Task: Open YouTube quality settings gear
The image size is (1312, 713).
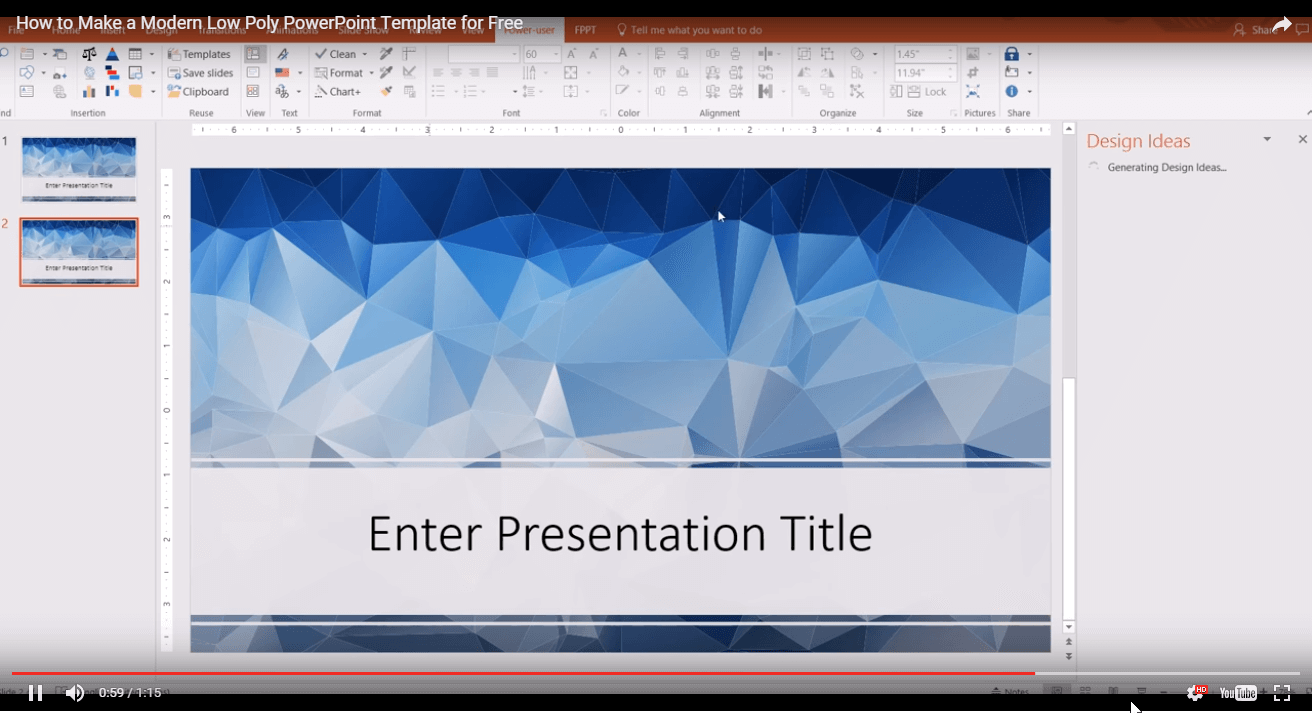Action: [1195, 693]
